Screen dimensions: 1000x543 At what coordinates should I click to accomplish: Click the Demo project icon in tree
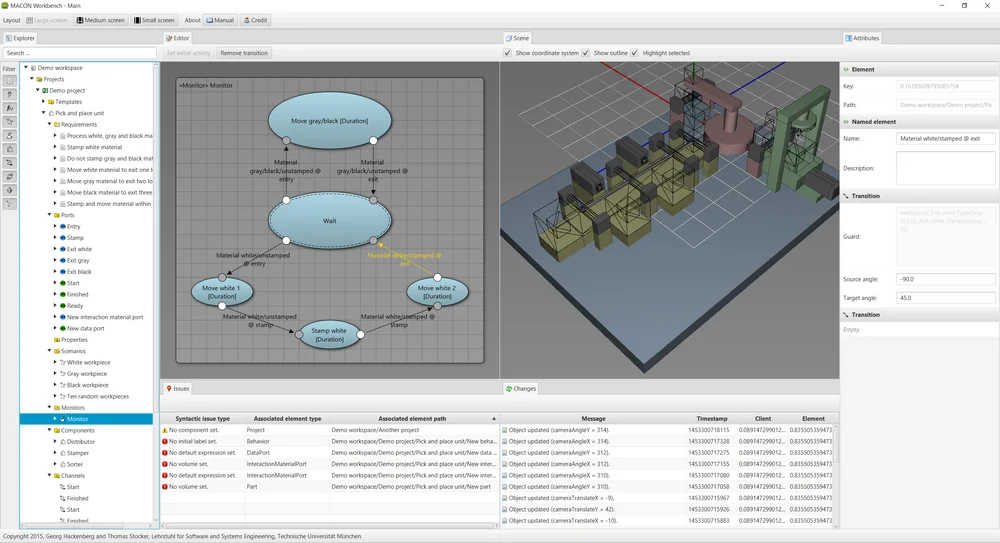pos(45,91)
